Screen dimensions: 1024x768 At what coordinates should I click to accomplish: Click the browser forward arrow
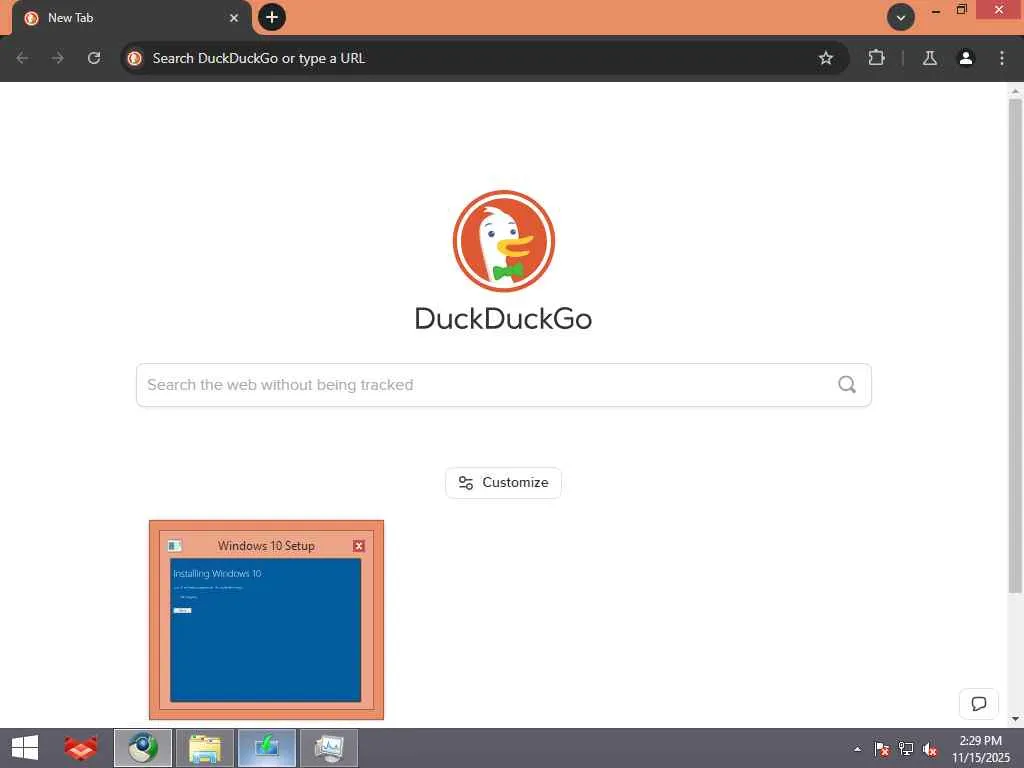pos(58,58)
